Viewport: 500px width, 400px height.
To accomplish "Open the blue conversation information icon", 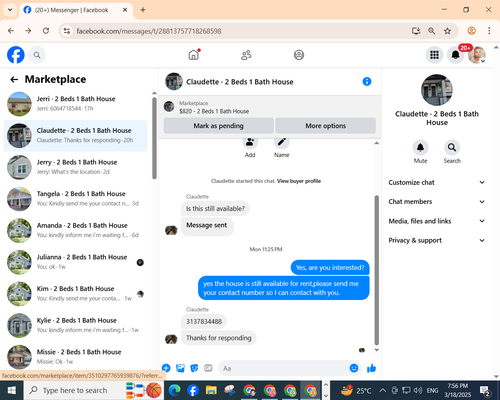I will (367, 81).
